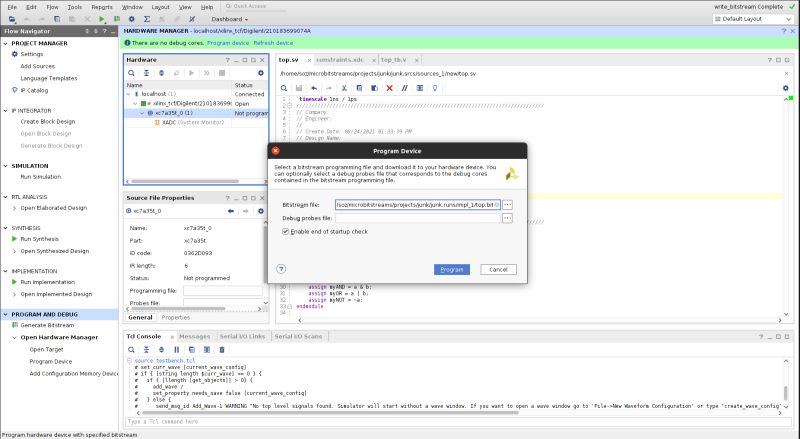800x439 pixels.
Task: Click the paste icon in editor toolbar
Action: click(x=374, y=88)
